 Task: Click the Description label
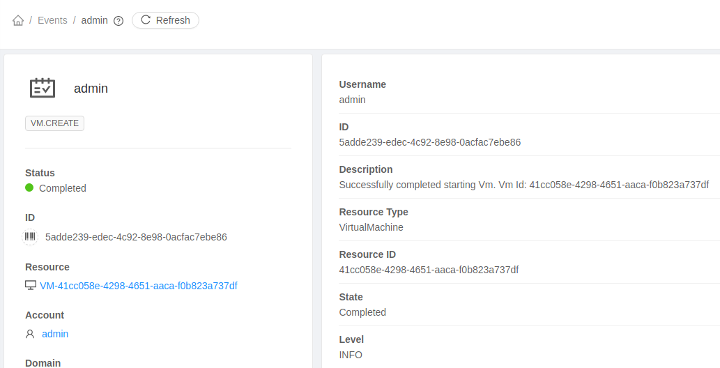(x=366, y=170)
